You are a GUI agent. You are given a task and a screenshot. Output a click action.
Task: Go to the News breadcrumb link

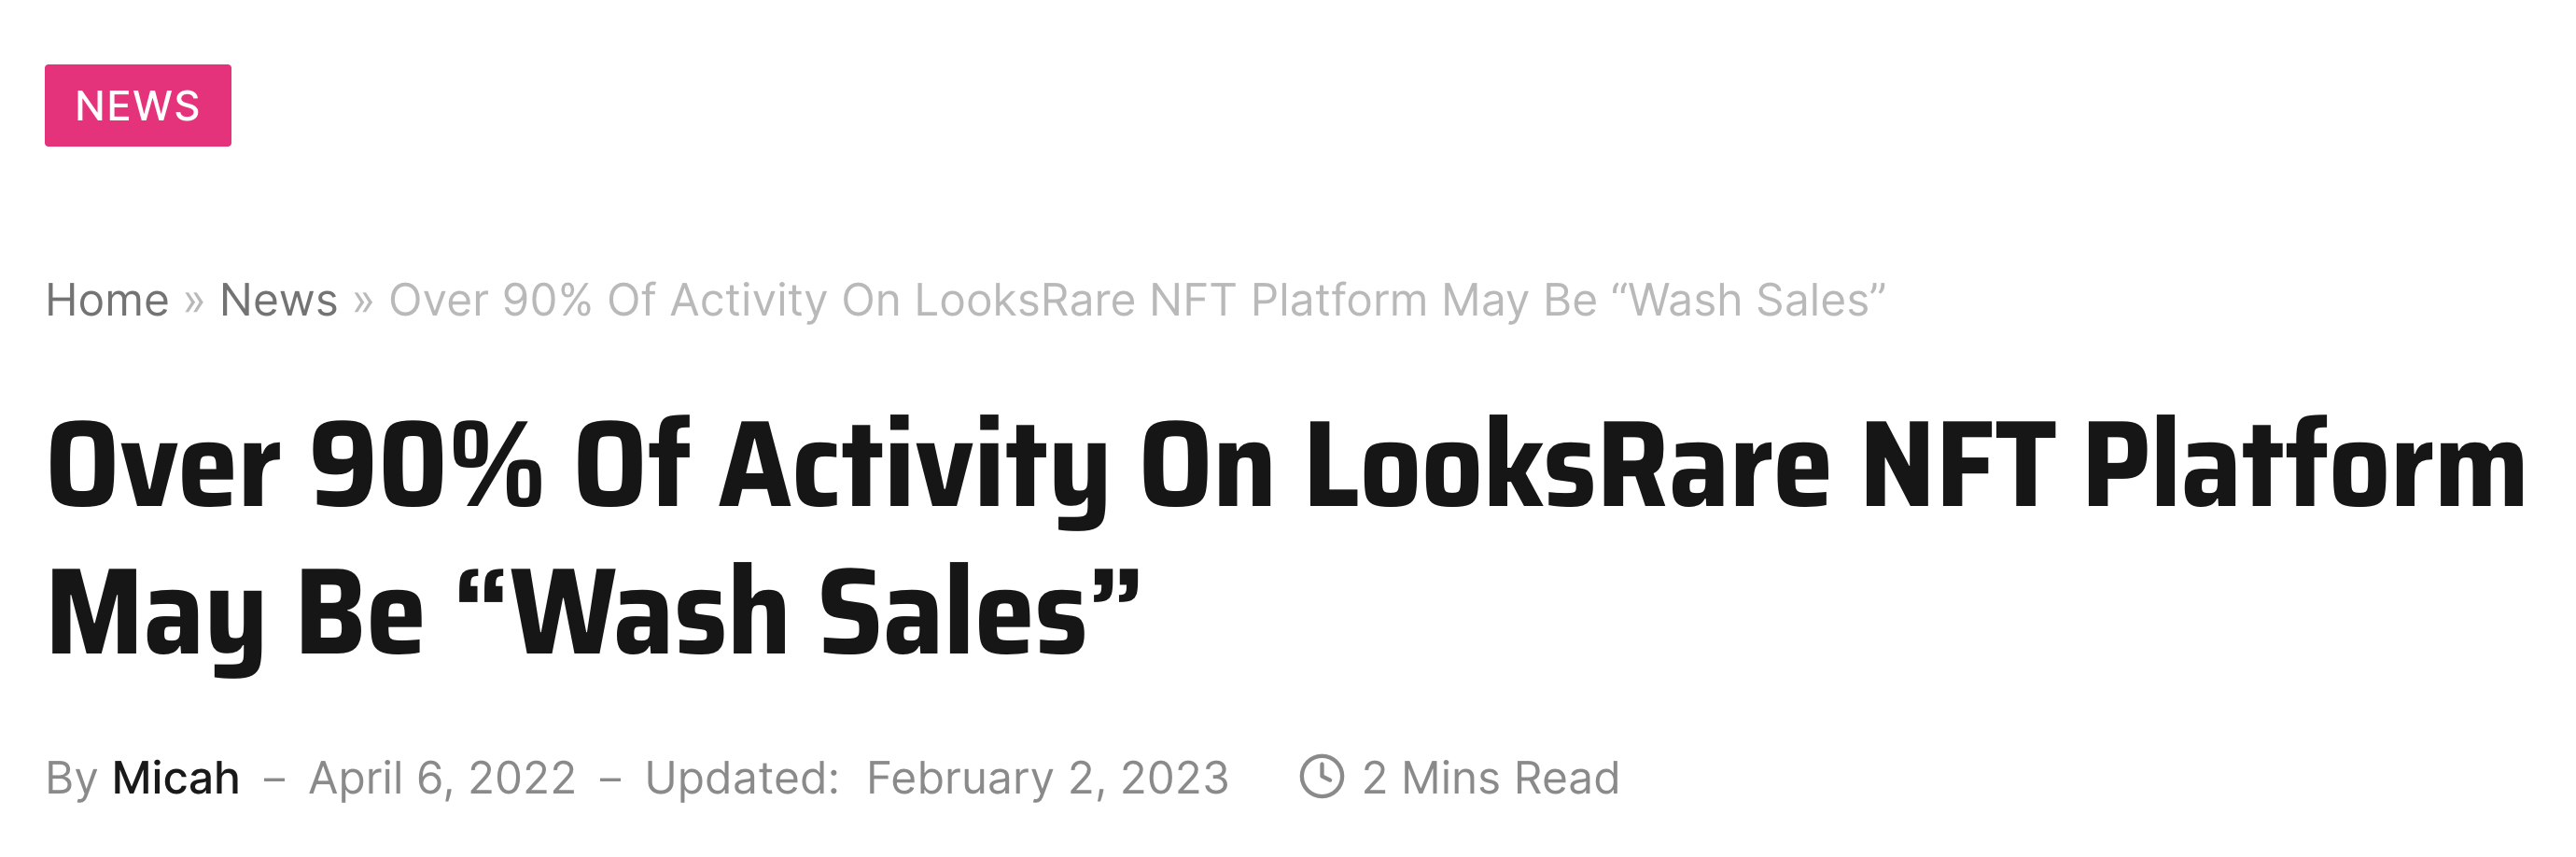[x=279, y=300]
